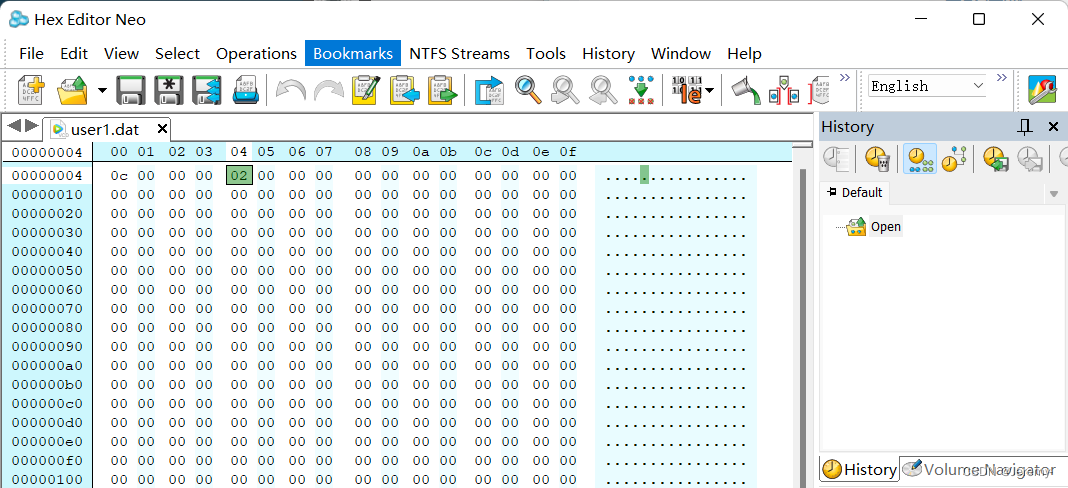The image size is (1068, 488).
Task: Click the right tab scroll arrow
Action: [x=31, y=125]
